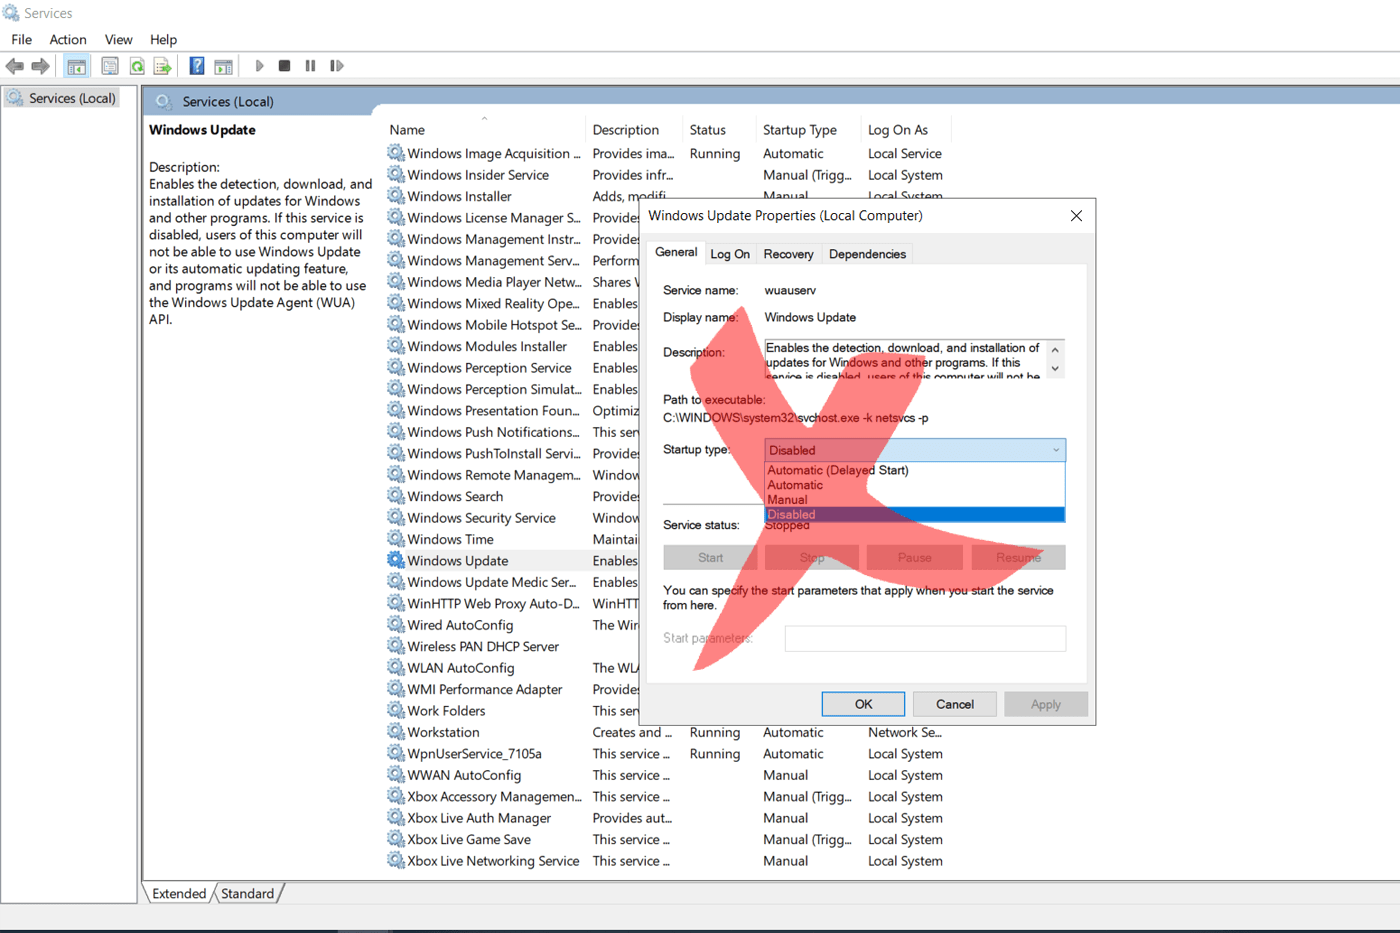The width and height of the screenshot is (1400, 933).
Task: Select the WpnUserService_7105a row name
Action: [x=474, y=753]
